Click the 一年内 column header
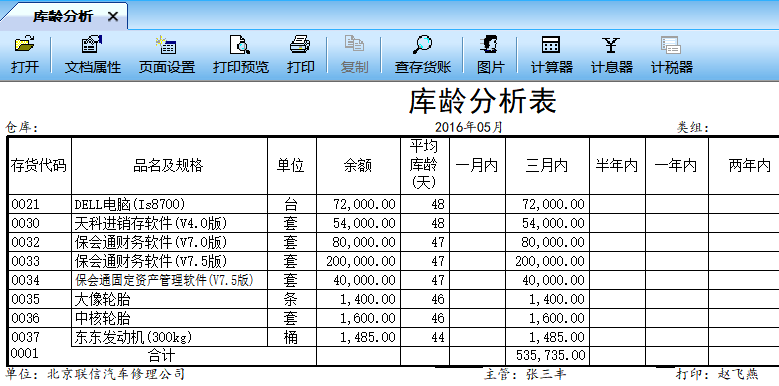 [677, 166]
